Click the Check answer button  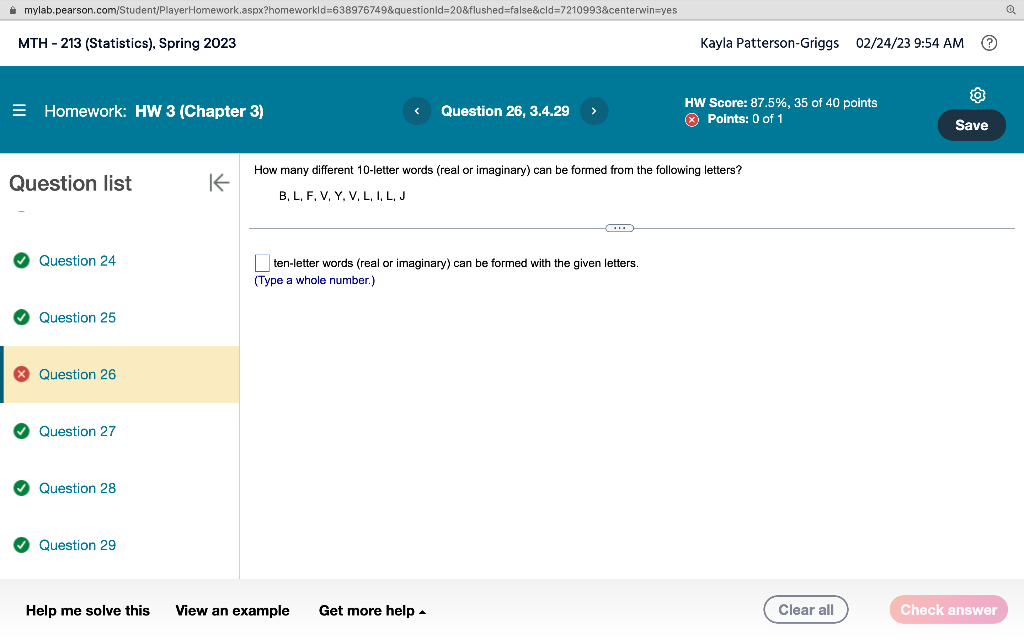(x=948, y=609)
